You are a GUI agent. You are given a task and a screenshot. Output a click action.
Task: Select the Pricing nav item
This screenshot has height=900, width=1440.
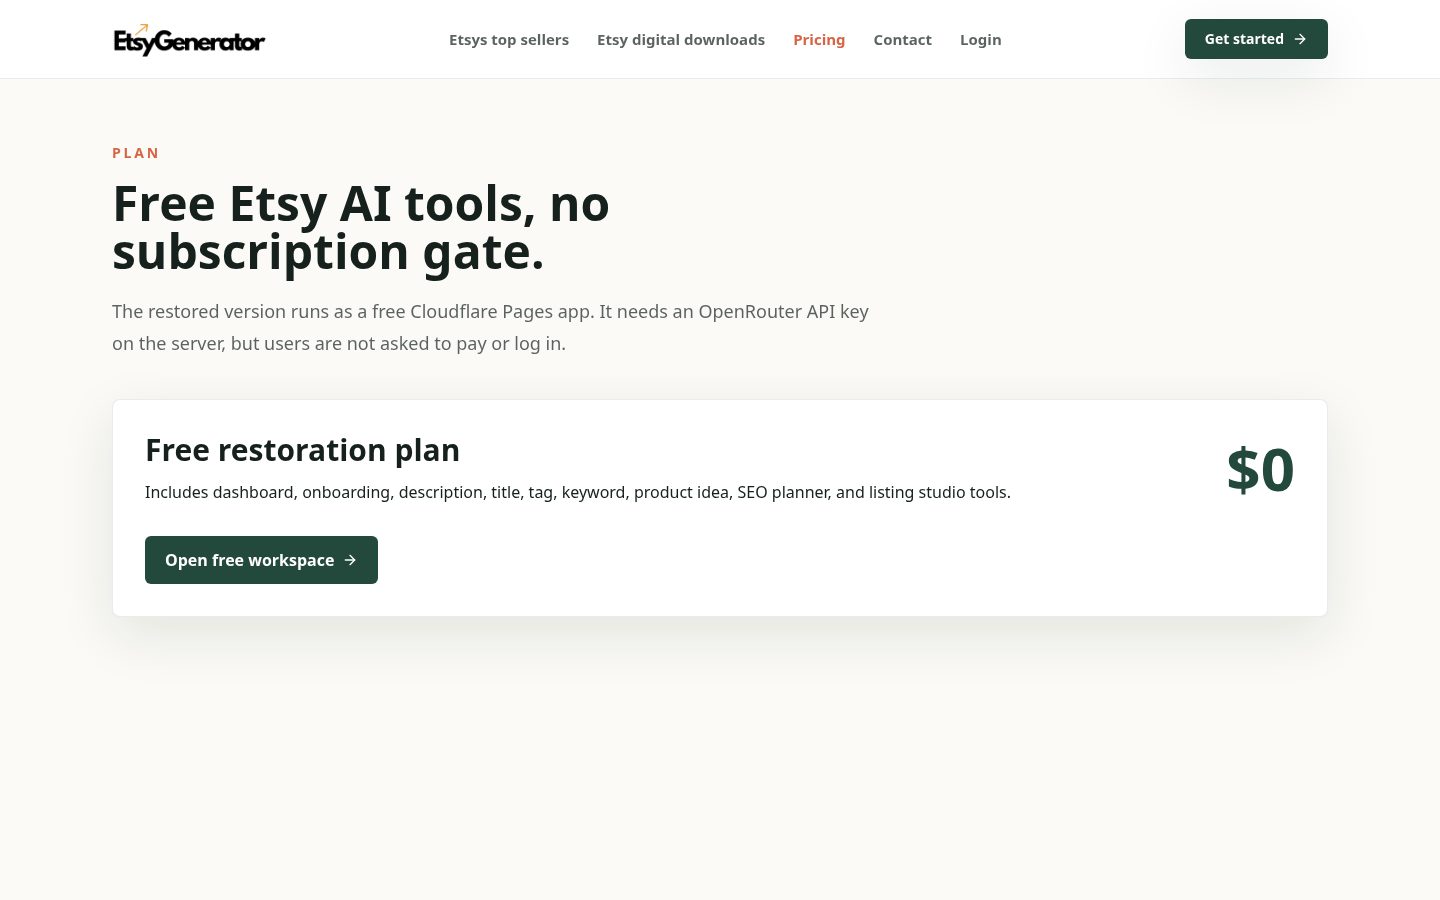coord(819,40)
